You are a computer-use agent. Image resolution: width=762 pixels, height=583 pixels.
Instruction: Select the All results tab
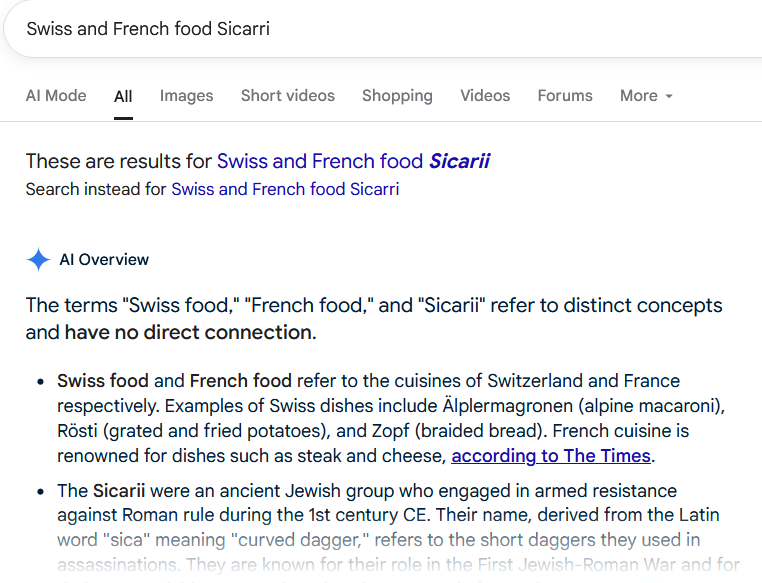[123, 97]
